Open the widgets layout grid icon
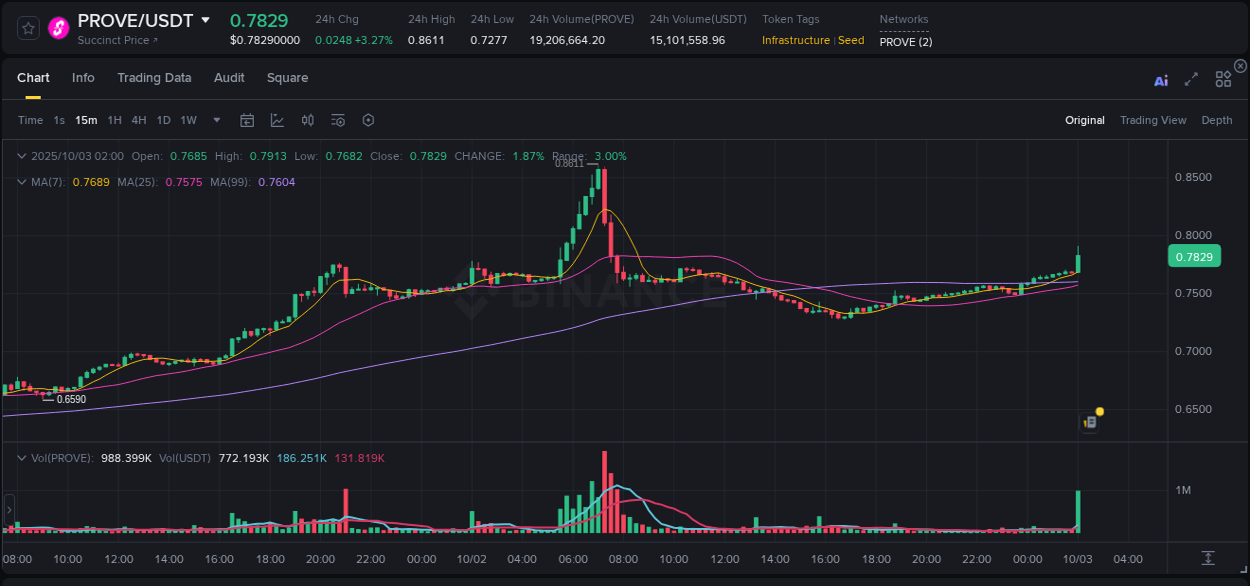The width and height of the screenshot is (1250, 586). (1223, 79)
